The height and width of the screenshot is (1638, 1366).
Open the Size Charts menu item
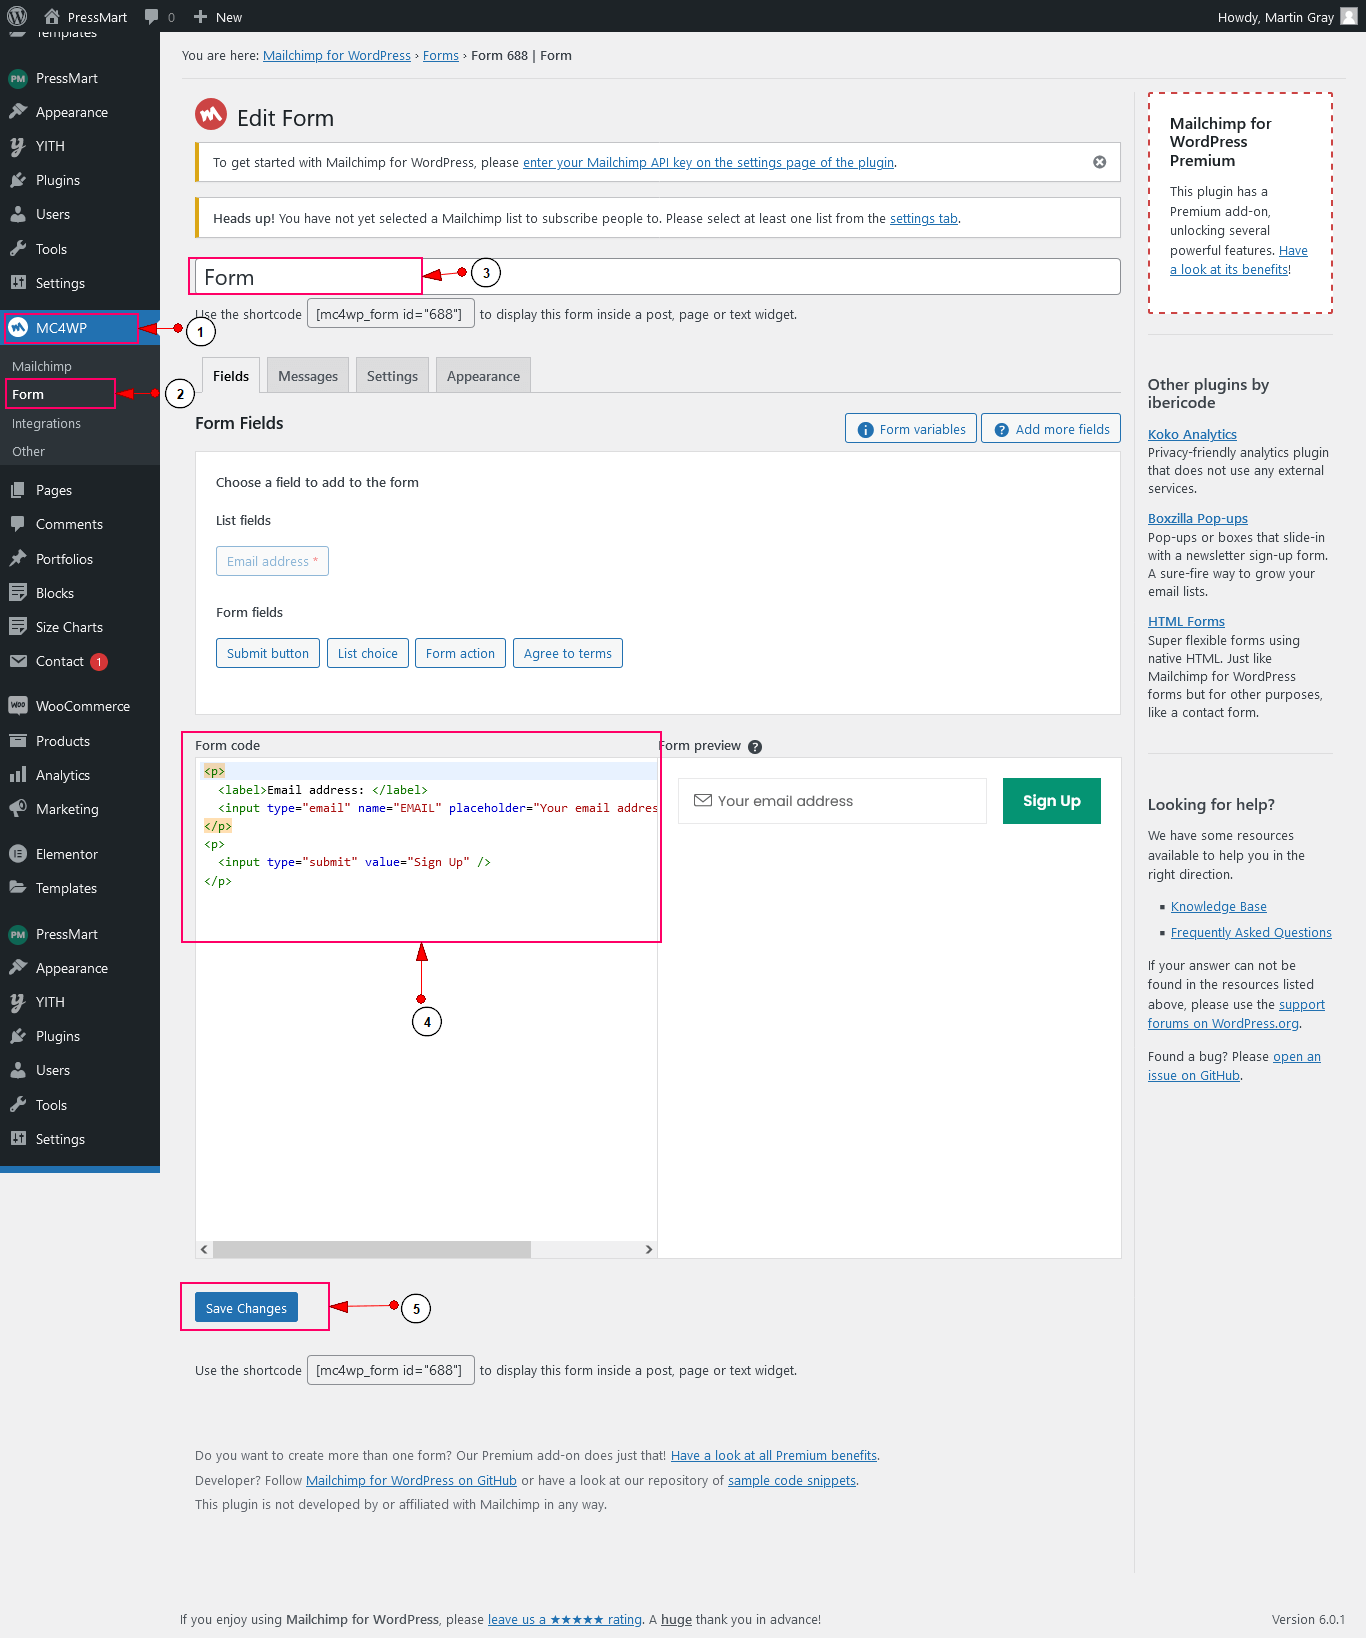tap(69, 627)
